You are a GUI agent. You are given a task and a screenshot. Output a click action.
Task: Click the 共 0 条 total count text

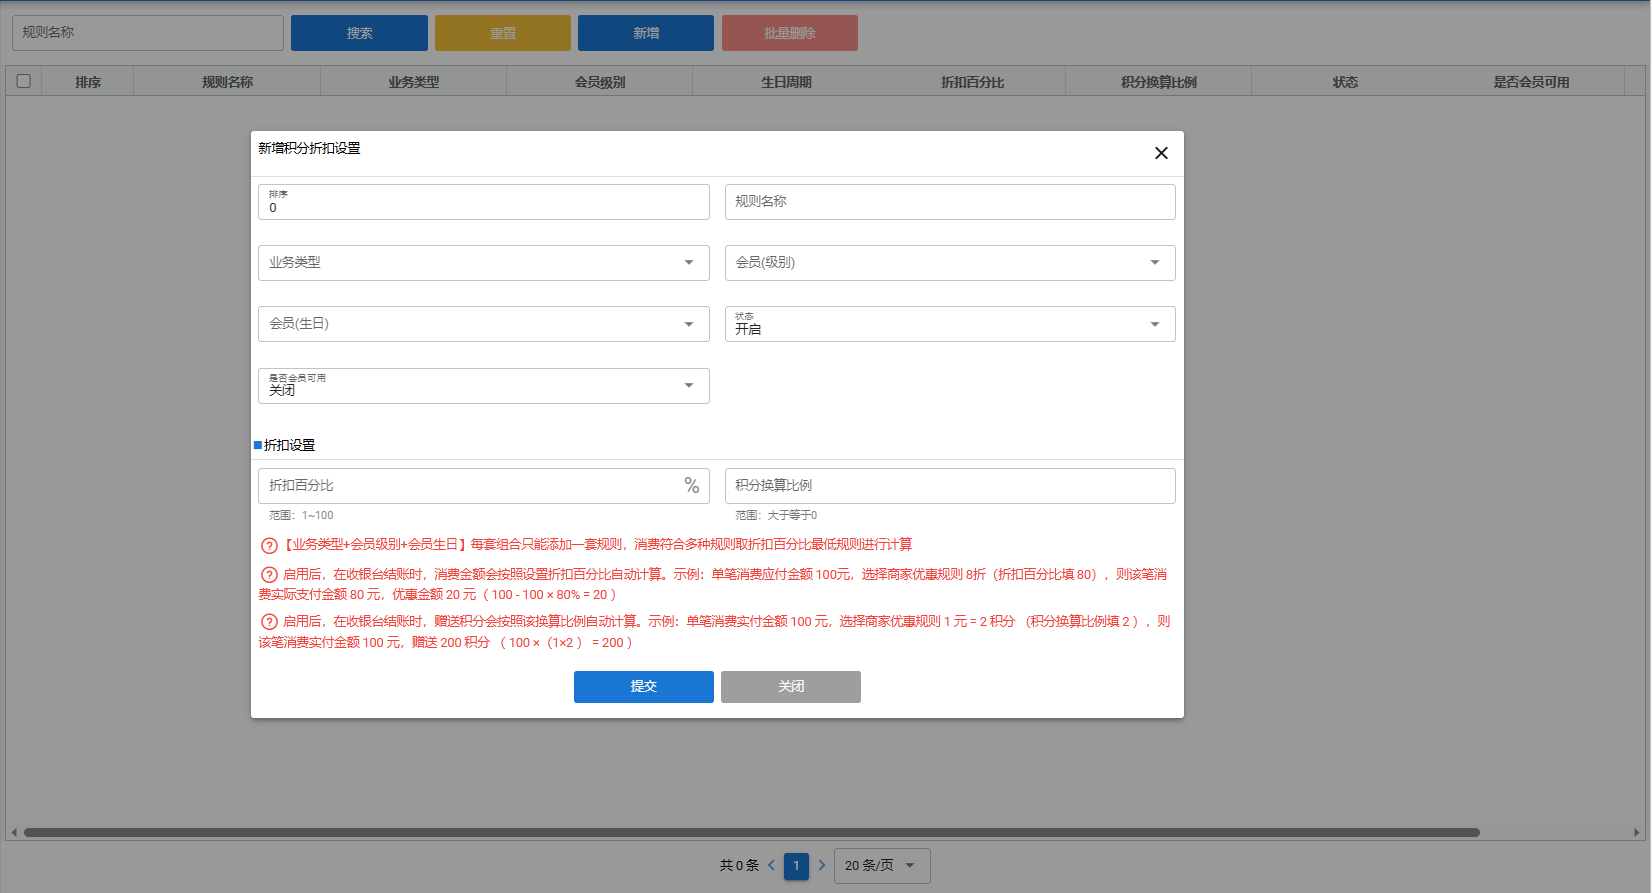coord(739,865)
